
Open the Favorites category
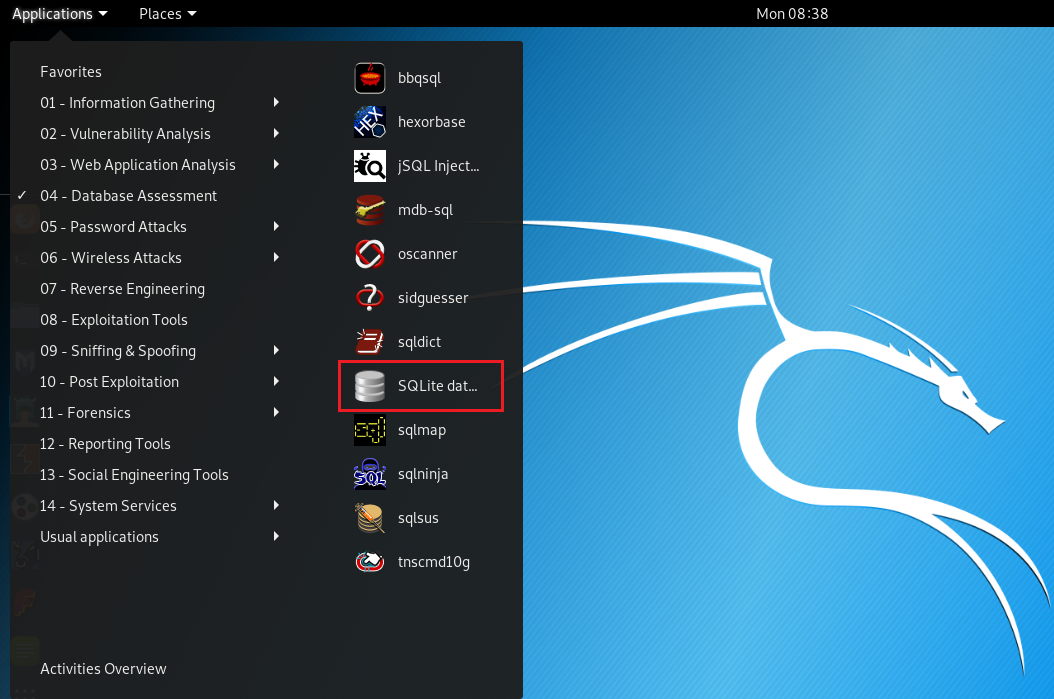tap(71, 72)
